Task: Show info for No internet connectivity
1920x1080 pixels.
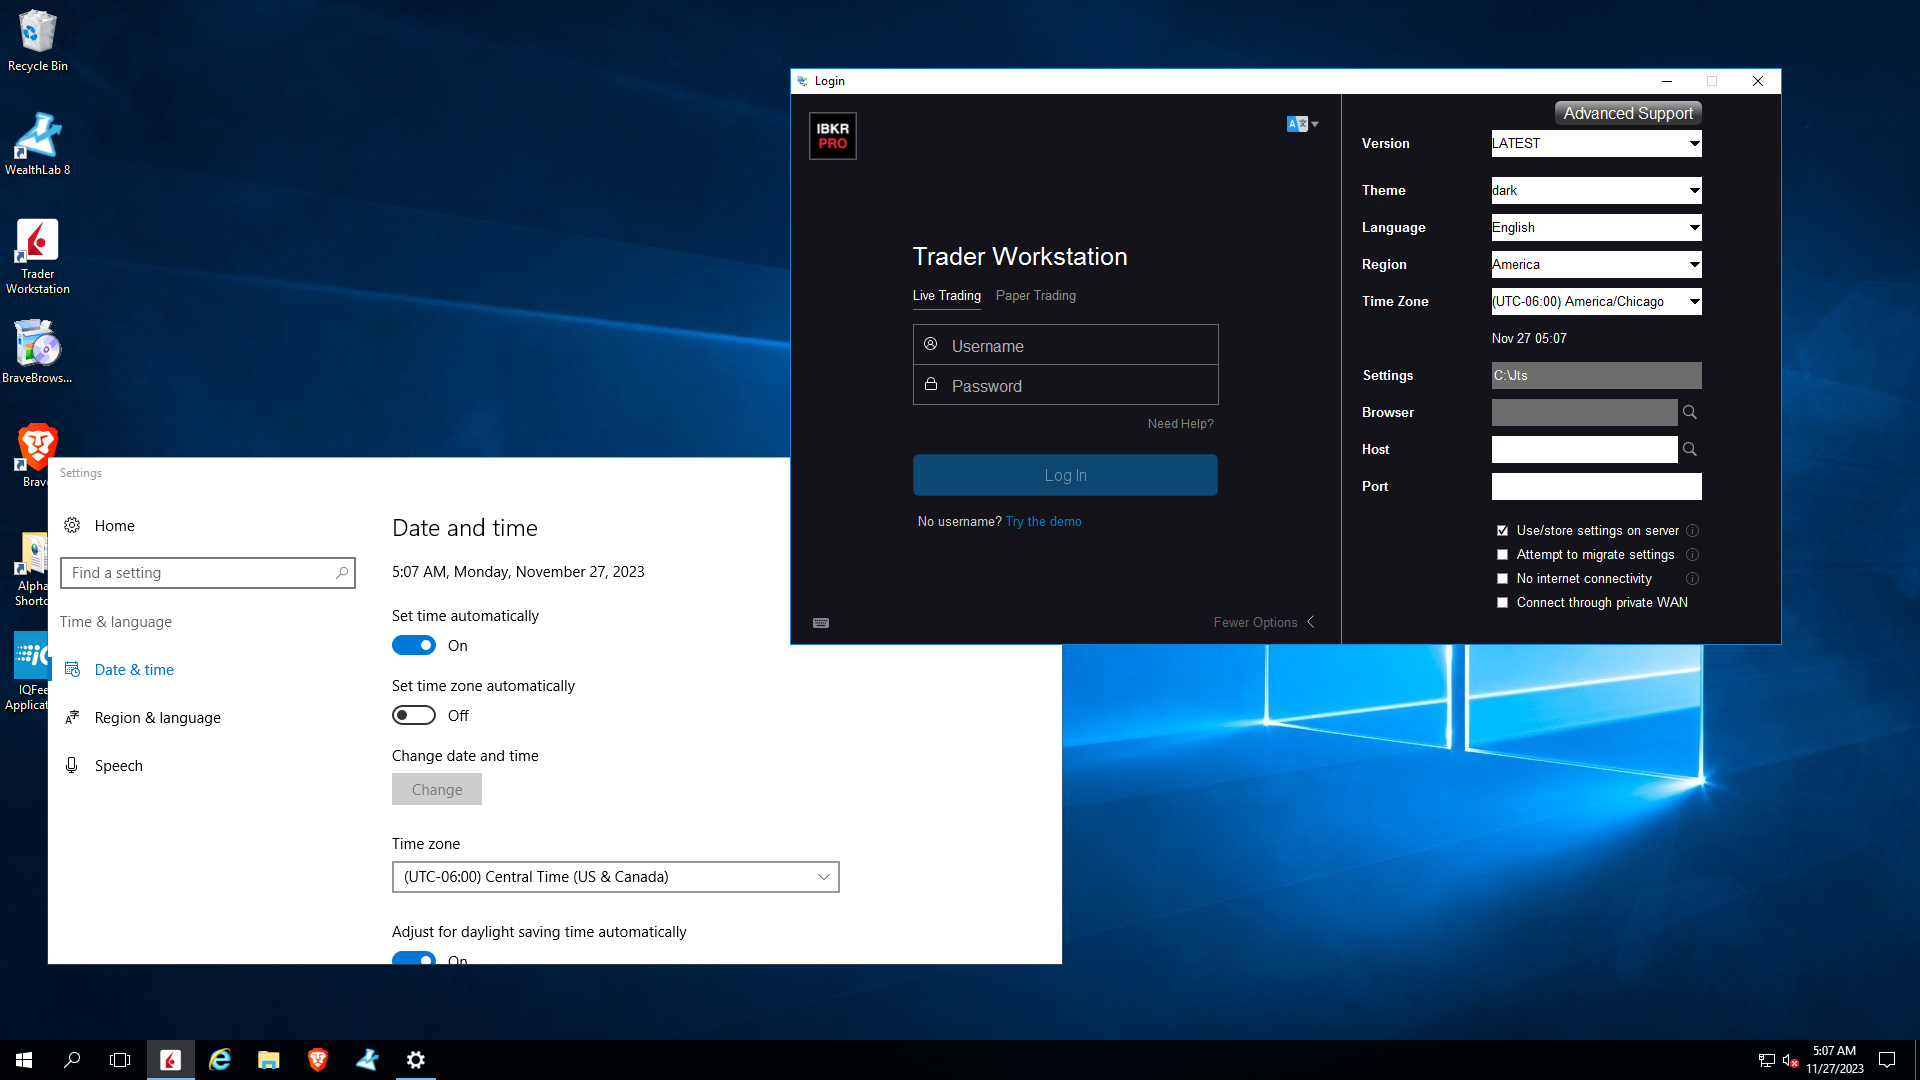Action: tap(1693, 579)
